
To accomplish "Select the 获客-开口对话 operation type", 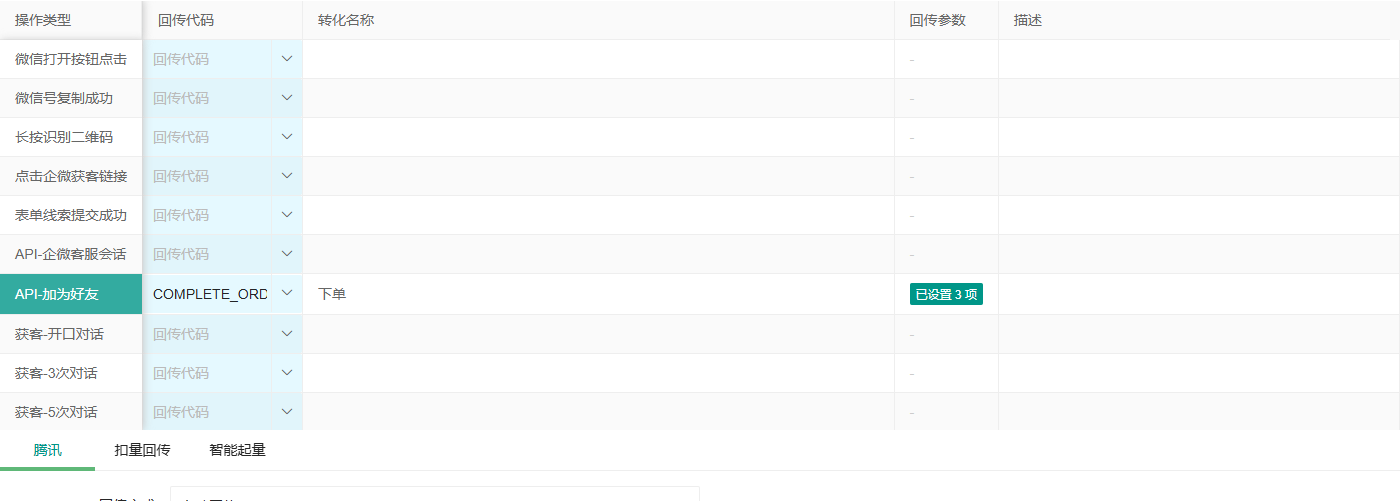I will [x=71, y=334].
